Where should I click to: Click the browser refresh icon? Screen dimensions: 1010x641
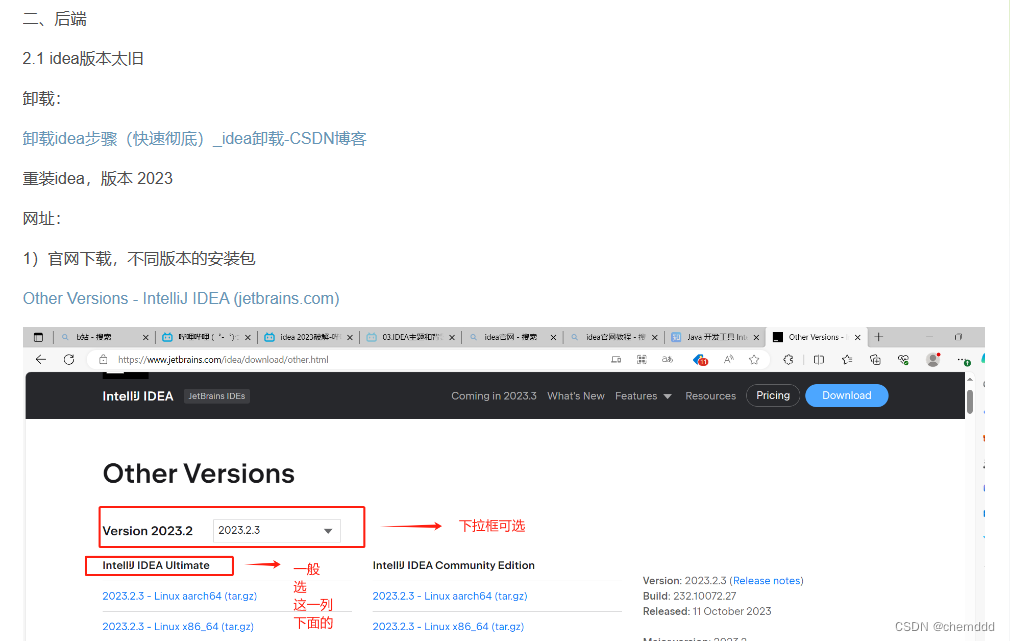69,359
